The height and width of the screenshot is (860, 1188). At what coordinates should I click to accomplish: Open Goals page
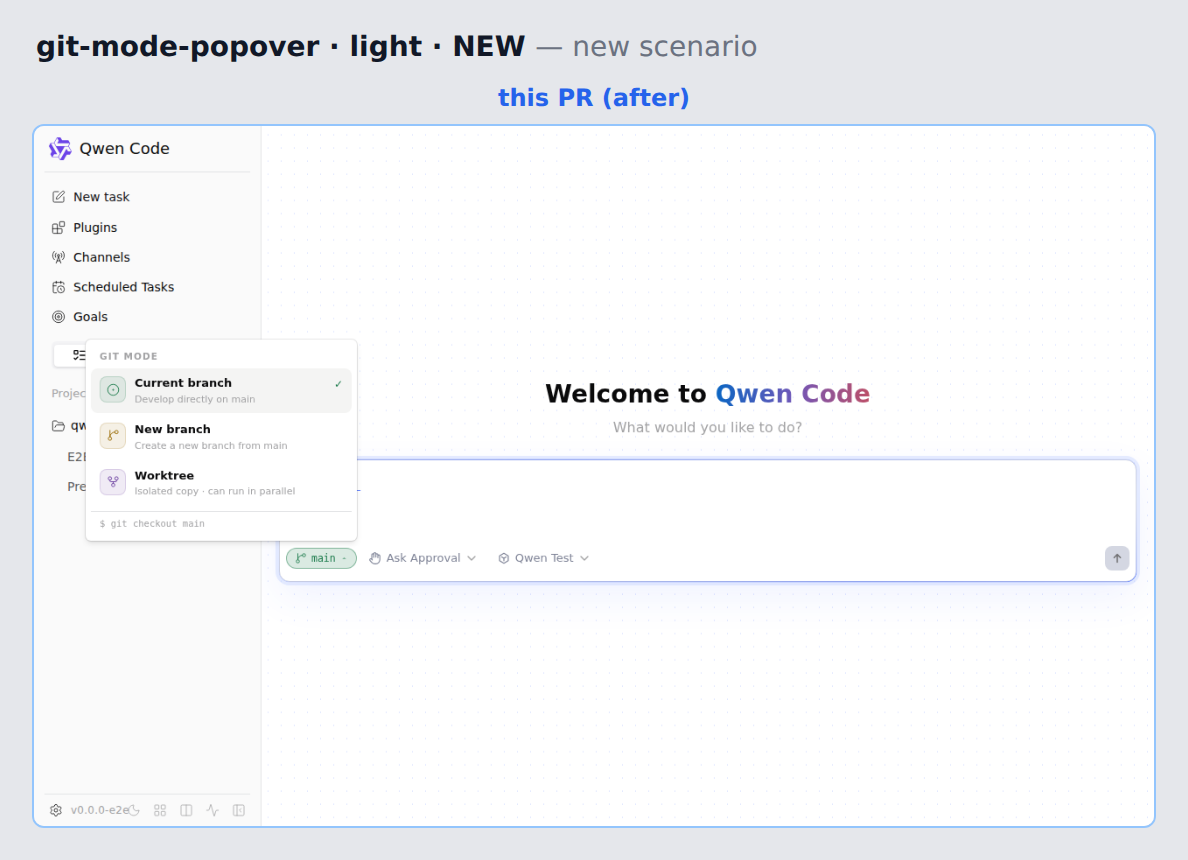point(148,317)
